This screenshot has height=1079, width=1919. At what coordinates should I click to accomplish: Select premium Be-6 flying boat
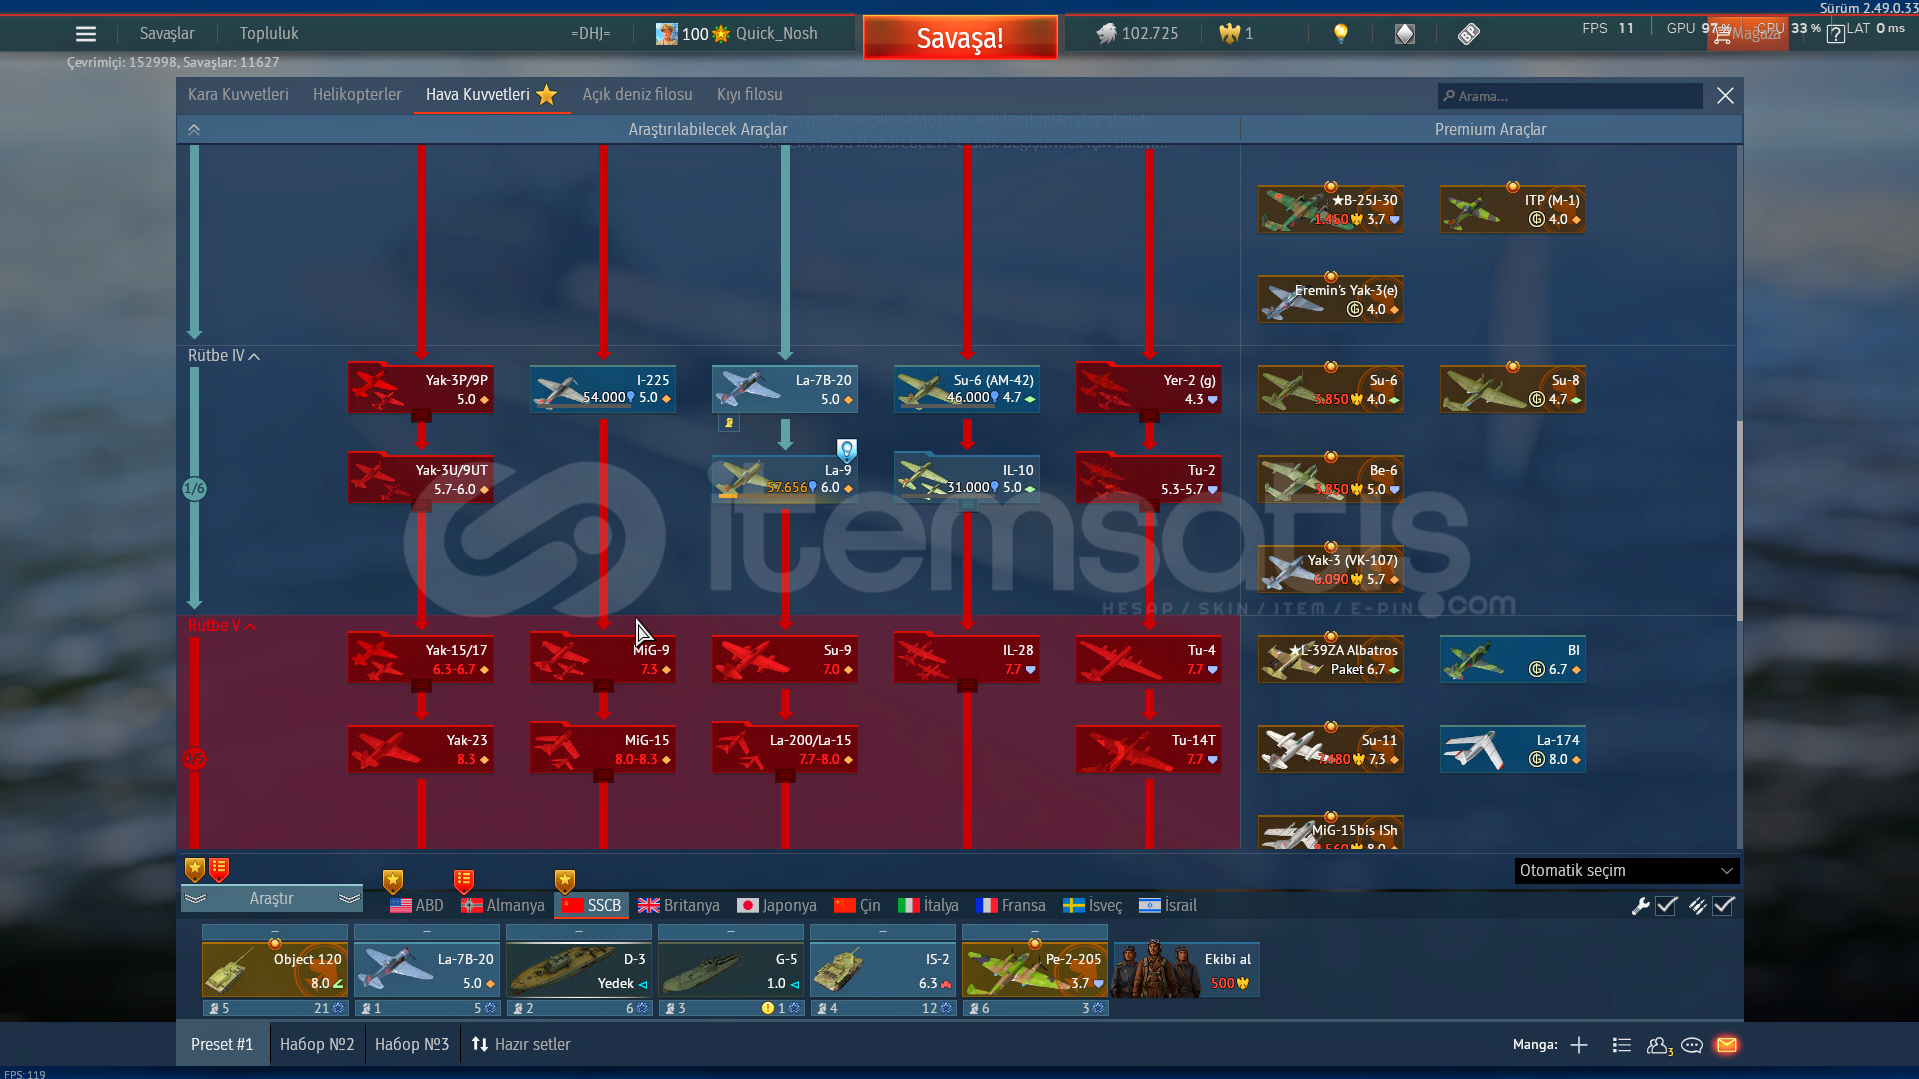tap(1331, 480)
